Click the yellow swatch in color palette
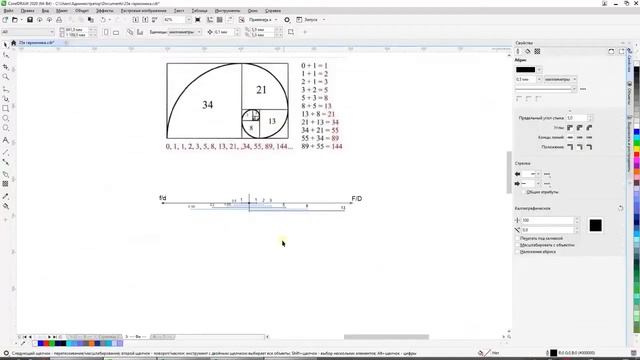Image resolution: width=640 pixels, height=360 pixels. [636, 149]
